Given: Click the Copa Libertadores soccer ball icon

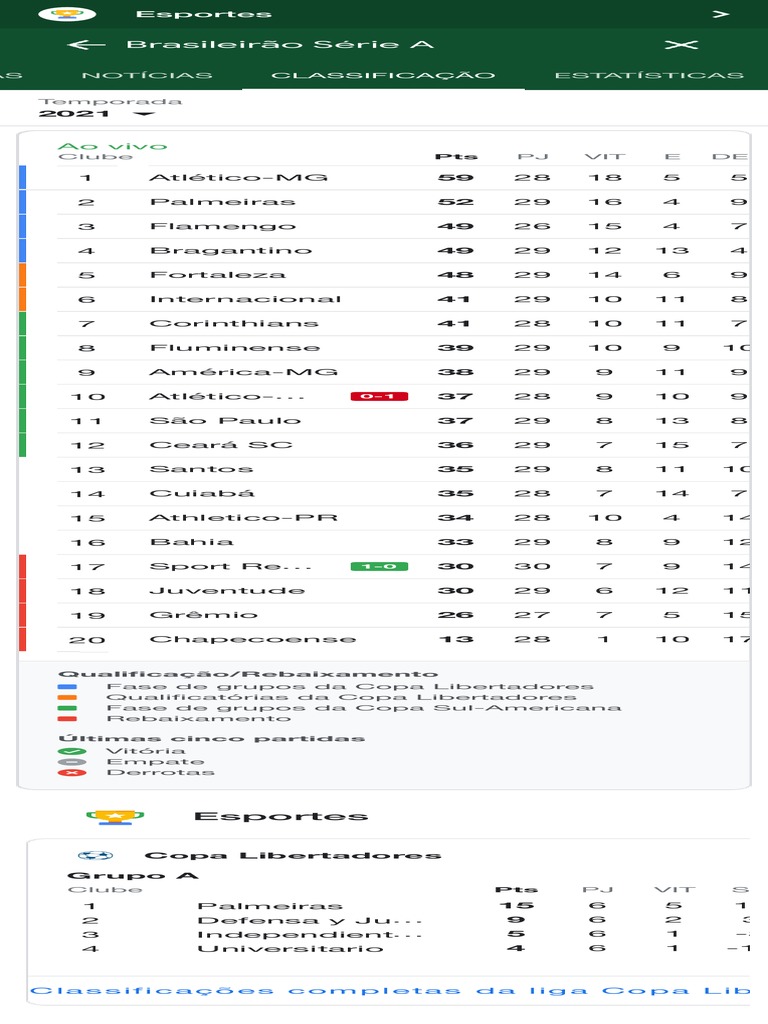Looking at the screenshot, I should [95, 856].
